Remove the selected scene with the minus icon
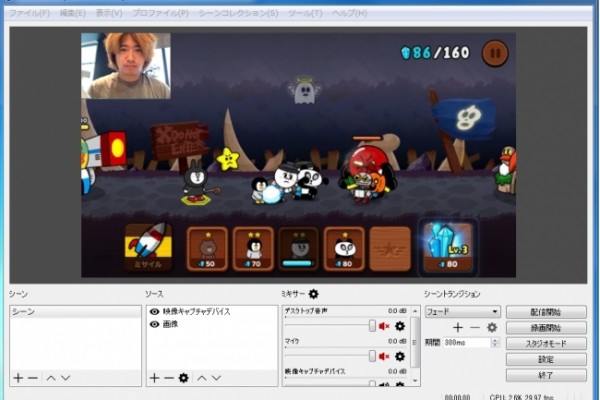 [x=33, y=378]
